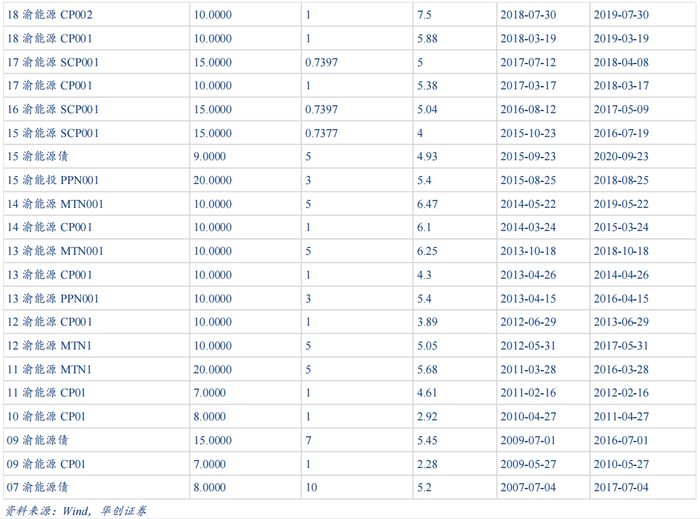Click the coupon rate 6.1
The image size is (700, 519).
click(x=424, y=227)
